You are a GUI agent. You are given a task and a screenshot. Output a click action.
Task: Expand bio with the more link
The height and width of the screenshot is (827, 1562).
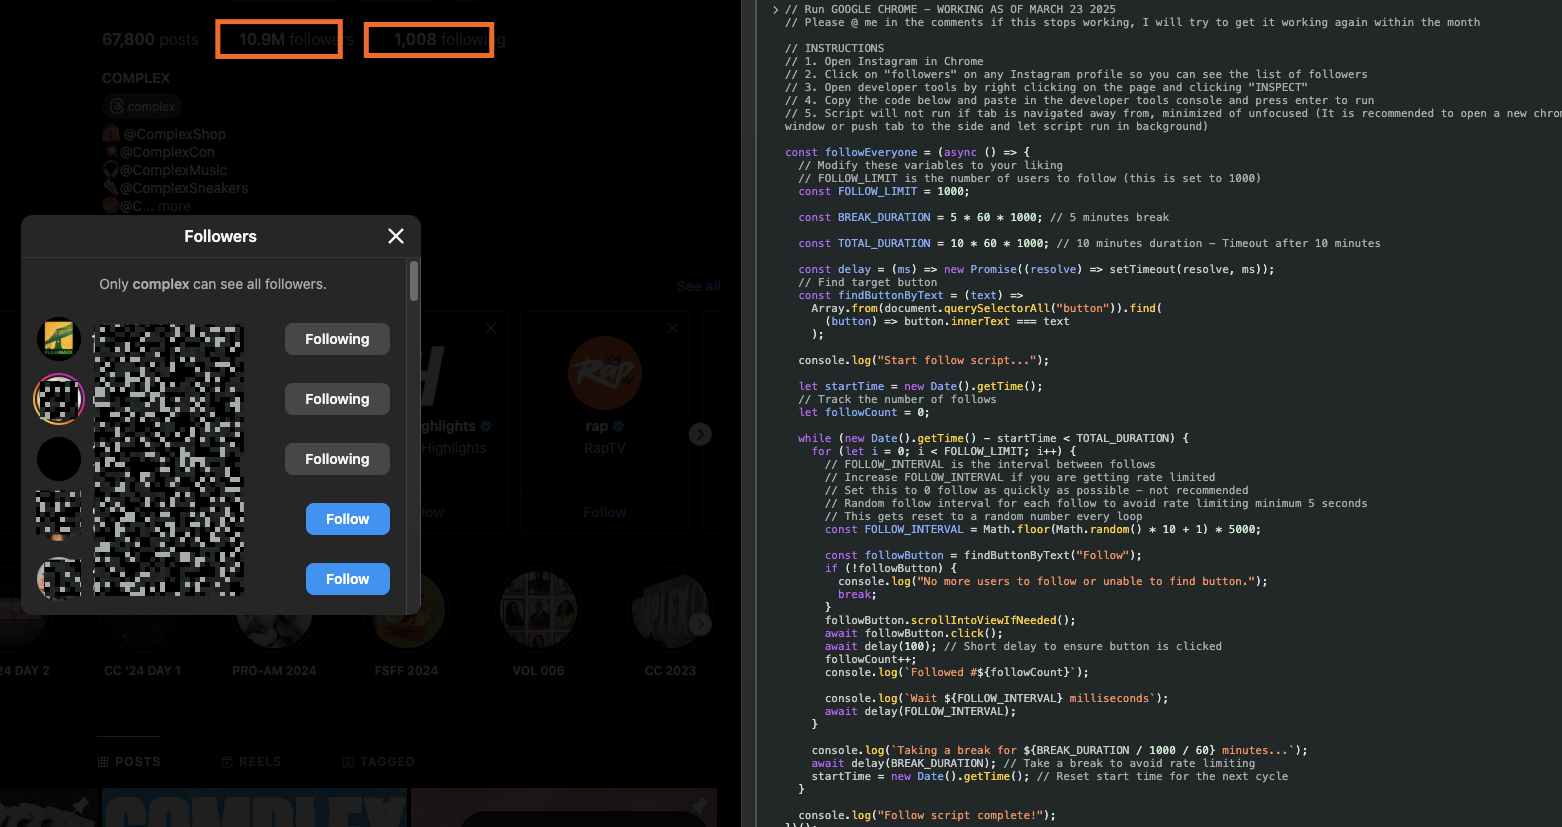tap(174, 206)
